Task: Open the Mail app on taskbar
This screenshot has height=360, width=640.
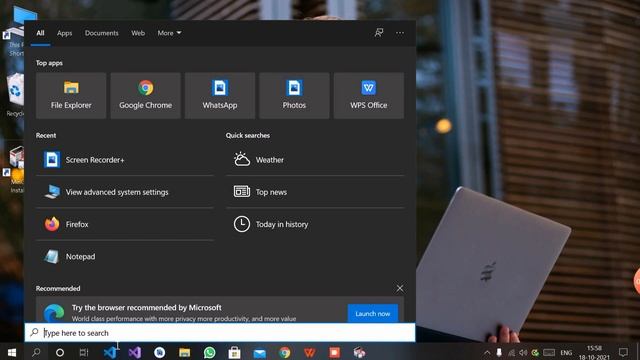Action: pyautogui.click(x=260, y=353)
